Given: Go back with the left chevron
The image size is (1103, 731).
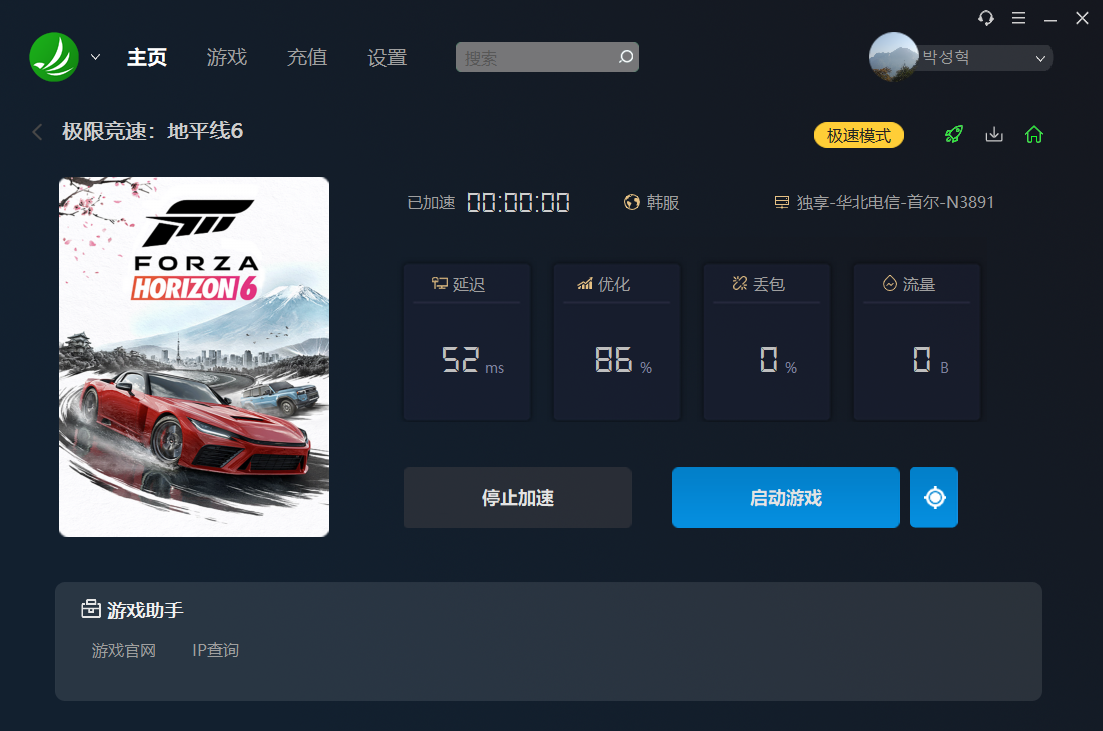Looking at the screenshot, I should click(37, 132).
